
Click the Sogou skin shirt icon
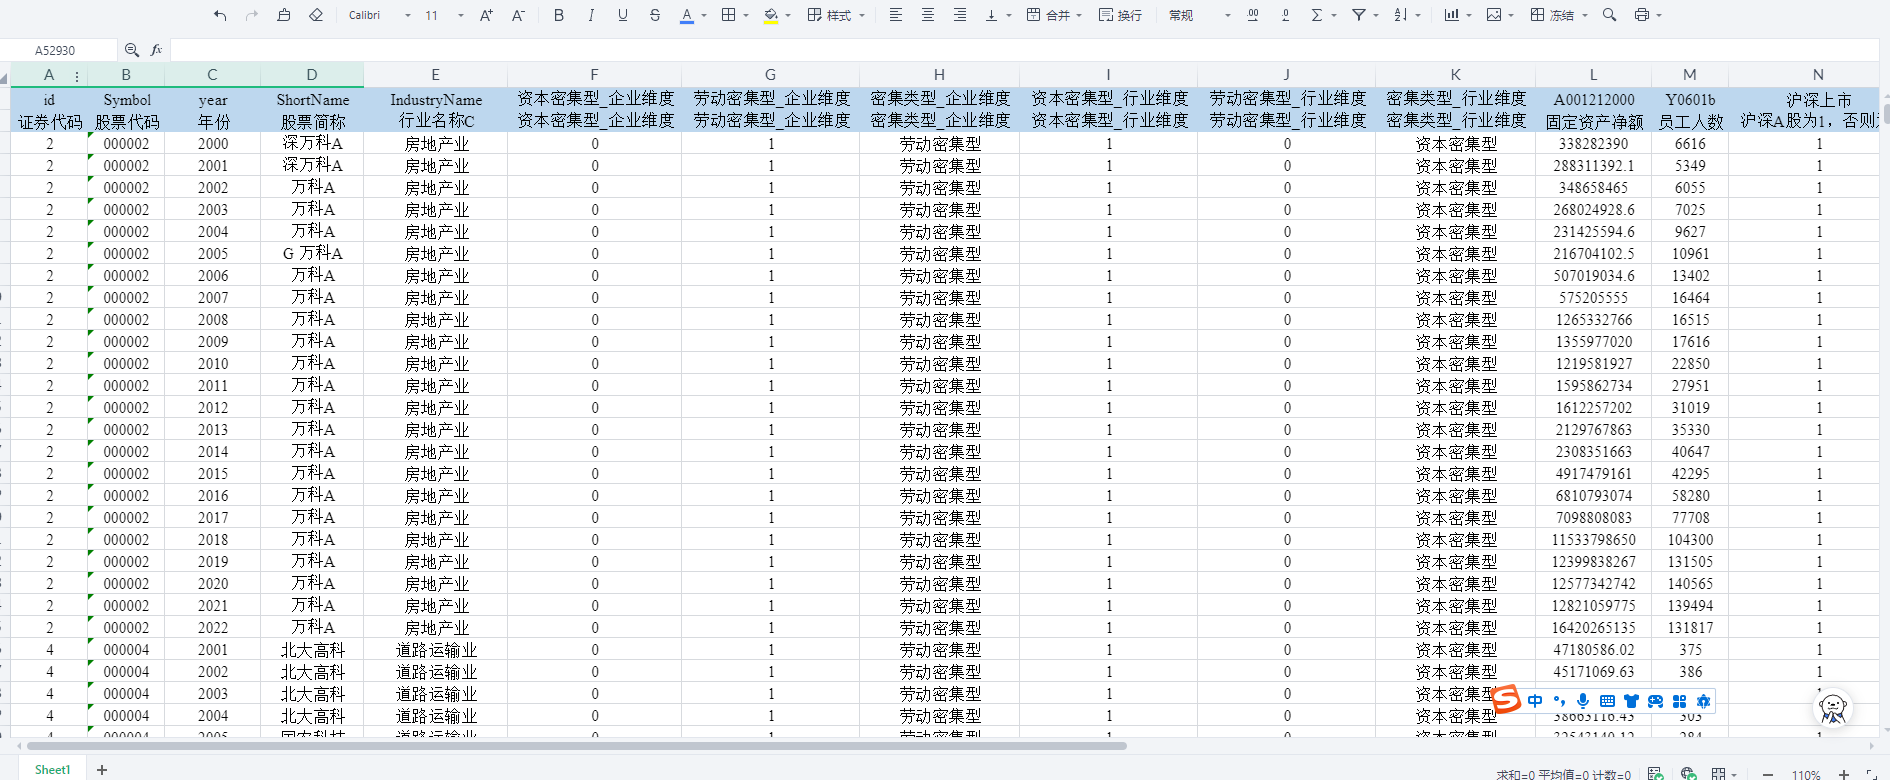[1631, 701]
